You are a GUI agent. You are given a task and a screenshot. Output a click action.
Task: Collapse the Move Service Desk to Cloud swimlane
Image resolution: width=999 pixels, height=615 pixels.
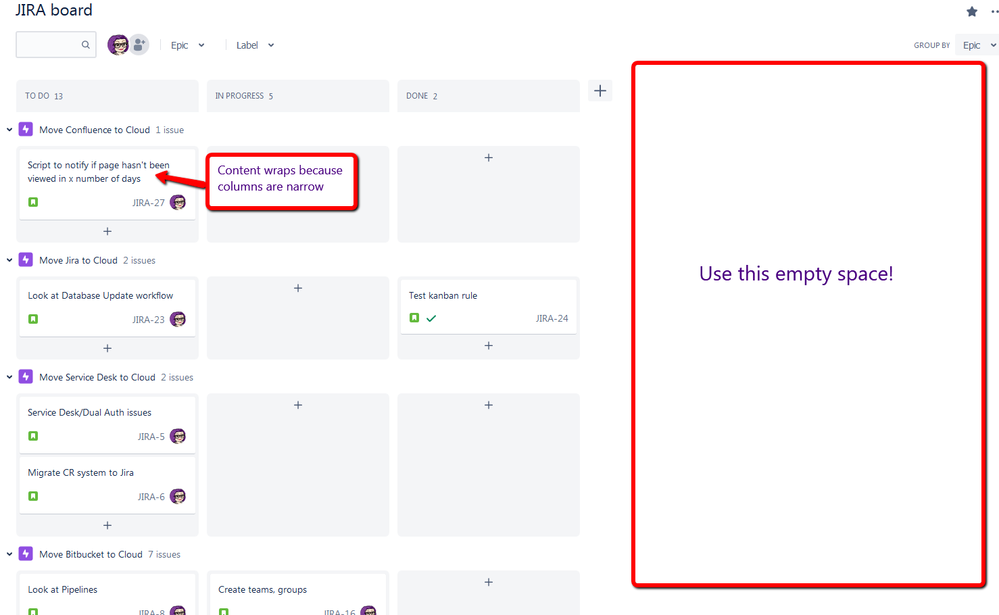coord(10,377)
